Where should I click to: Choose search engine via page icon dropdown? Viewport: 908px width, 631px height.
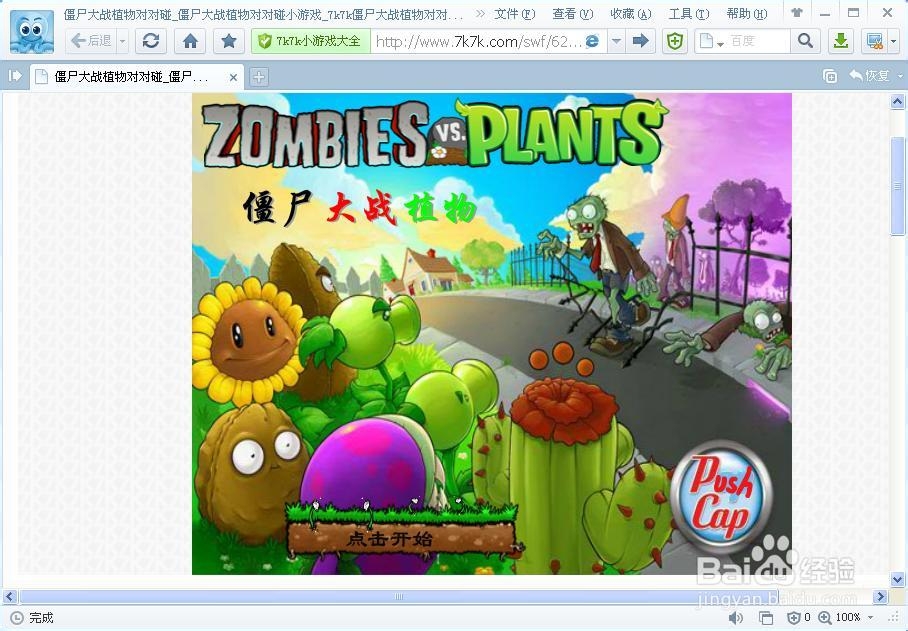point(711,41)
